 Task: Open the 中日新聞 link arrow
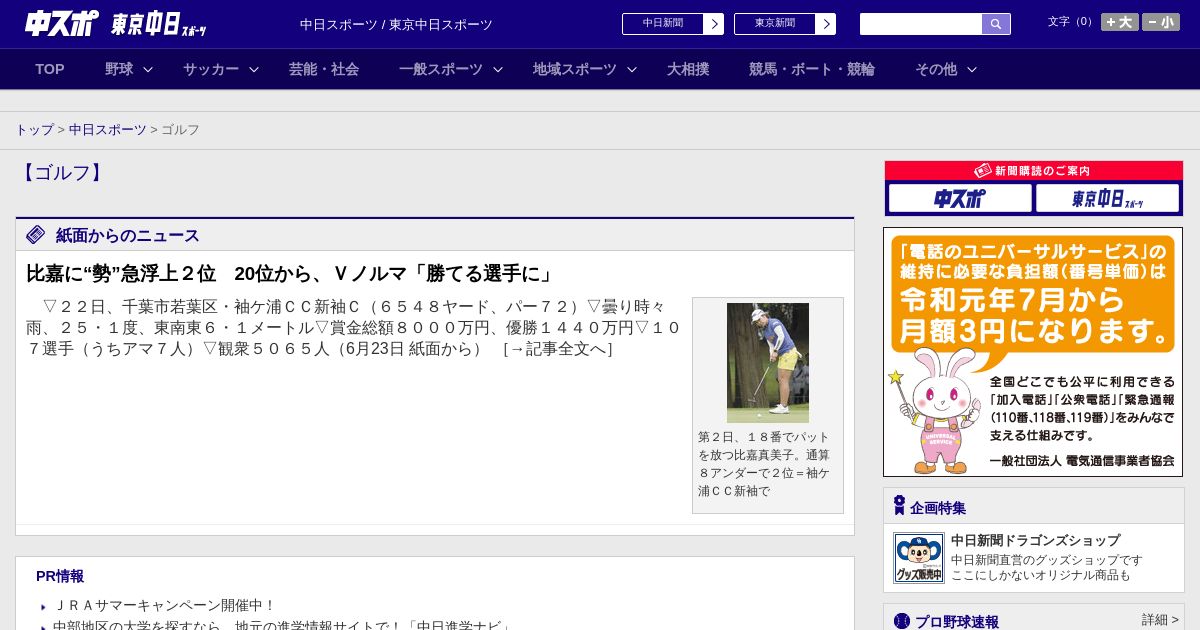713,24
